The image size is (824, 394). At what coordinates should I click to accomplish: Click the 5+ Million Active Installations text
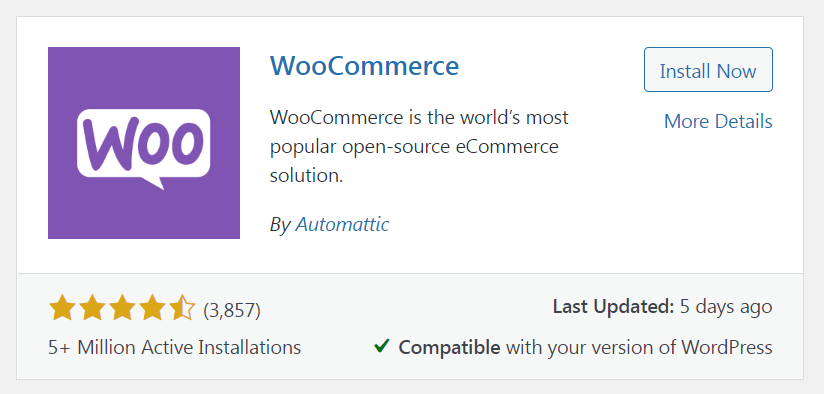point(174,347)
